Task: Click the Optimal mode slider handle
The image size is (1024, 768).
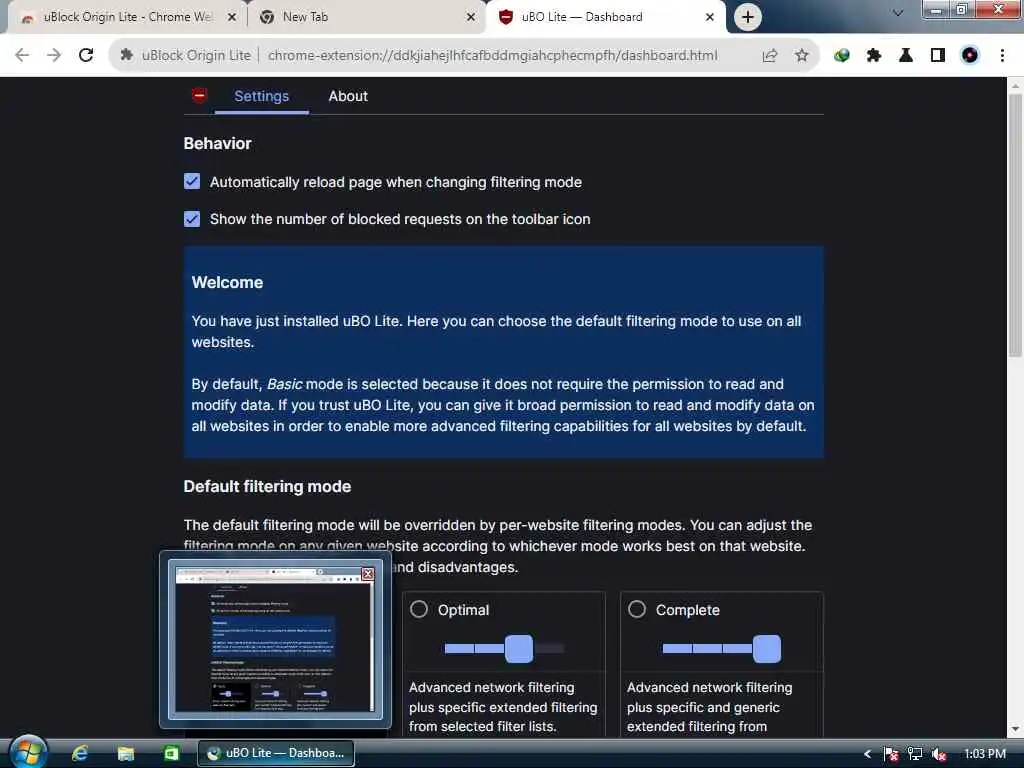Action: [x=519, y=648]
